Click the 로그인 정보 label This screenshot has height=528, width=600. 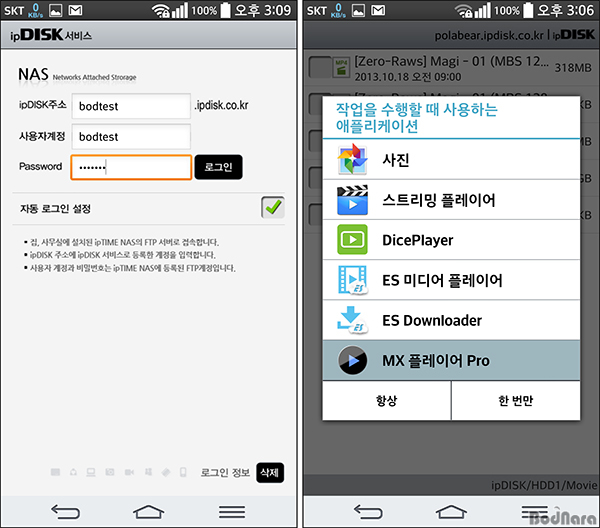point(225,473)
